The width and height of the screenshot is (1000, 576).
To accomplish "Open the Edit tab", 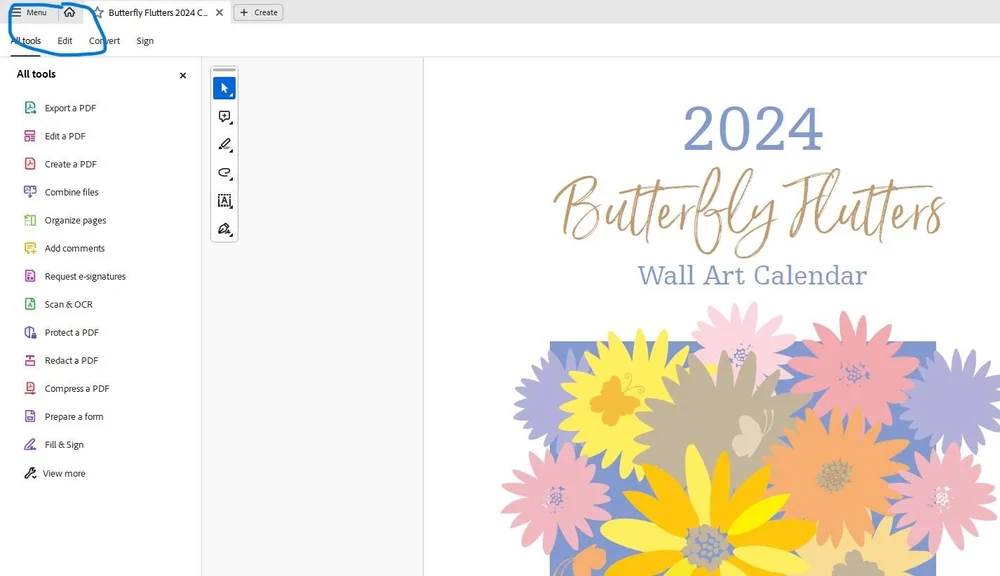I will (x=64, y=41).
